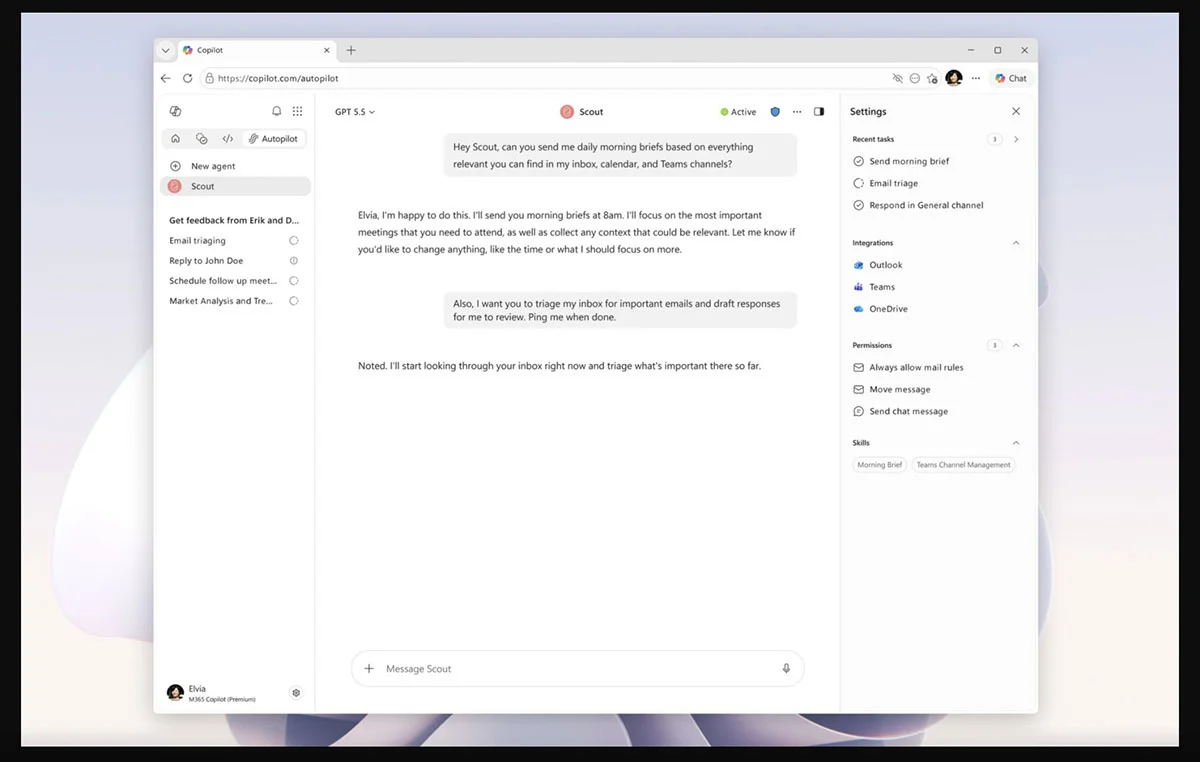Screen dimensions: 1200x762
Task: Open the Send chat message permission
Action: pyautogui.click(x=908, y=411)
